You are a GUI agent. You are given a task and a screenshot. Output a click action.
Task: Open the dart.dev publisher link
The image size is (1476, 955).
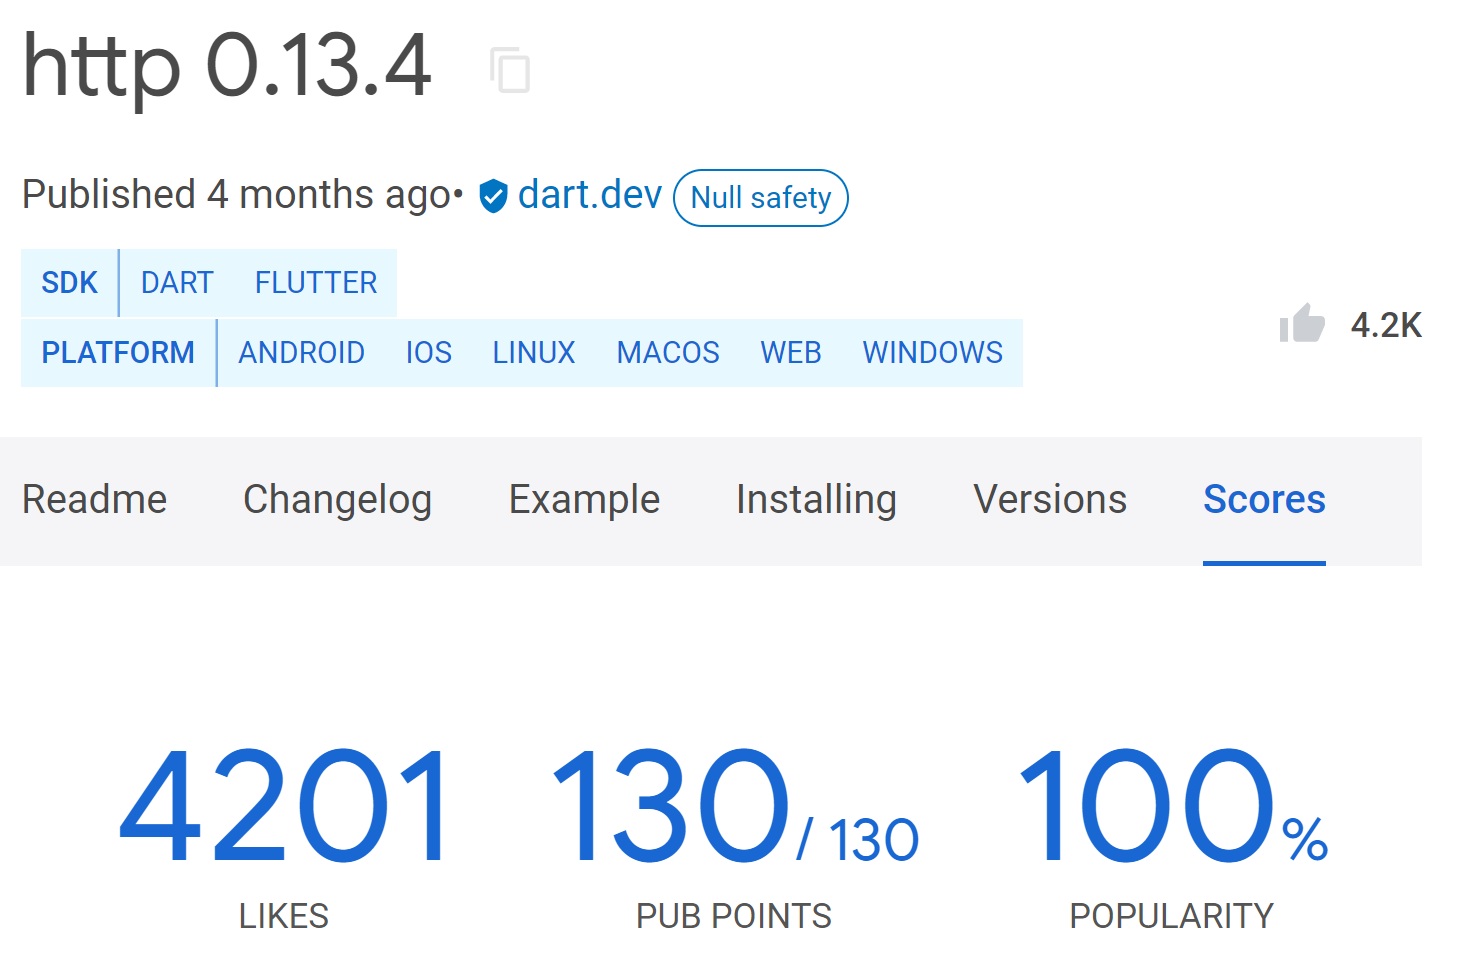click(x=590, y=195)
